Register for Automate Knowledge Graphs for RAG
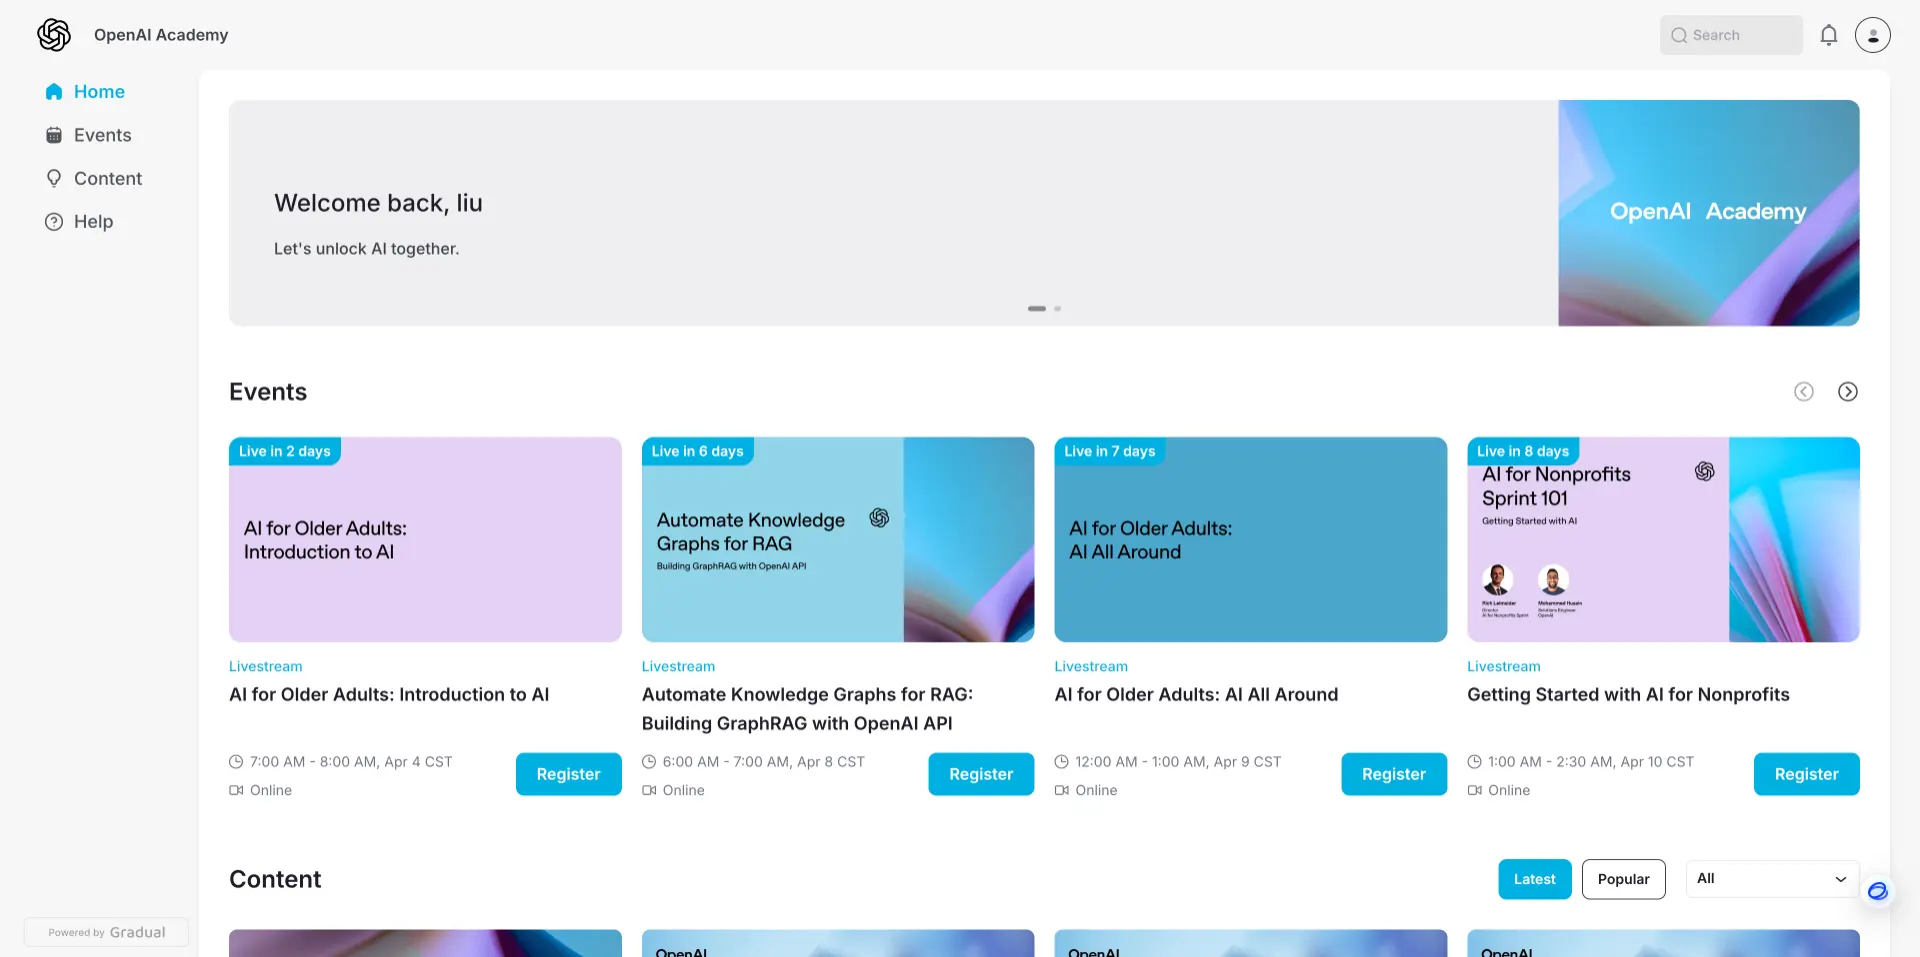The width and height of the screenshot is (1920, 957). 981,774
